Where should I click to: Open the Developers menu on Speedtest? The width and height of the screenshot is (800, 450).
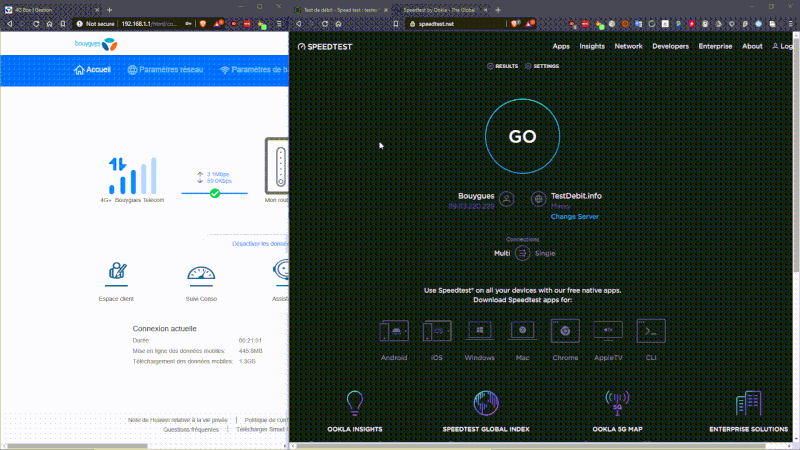670,46
